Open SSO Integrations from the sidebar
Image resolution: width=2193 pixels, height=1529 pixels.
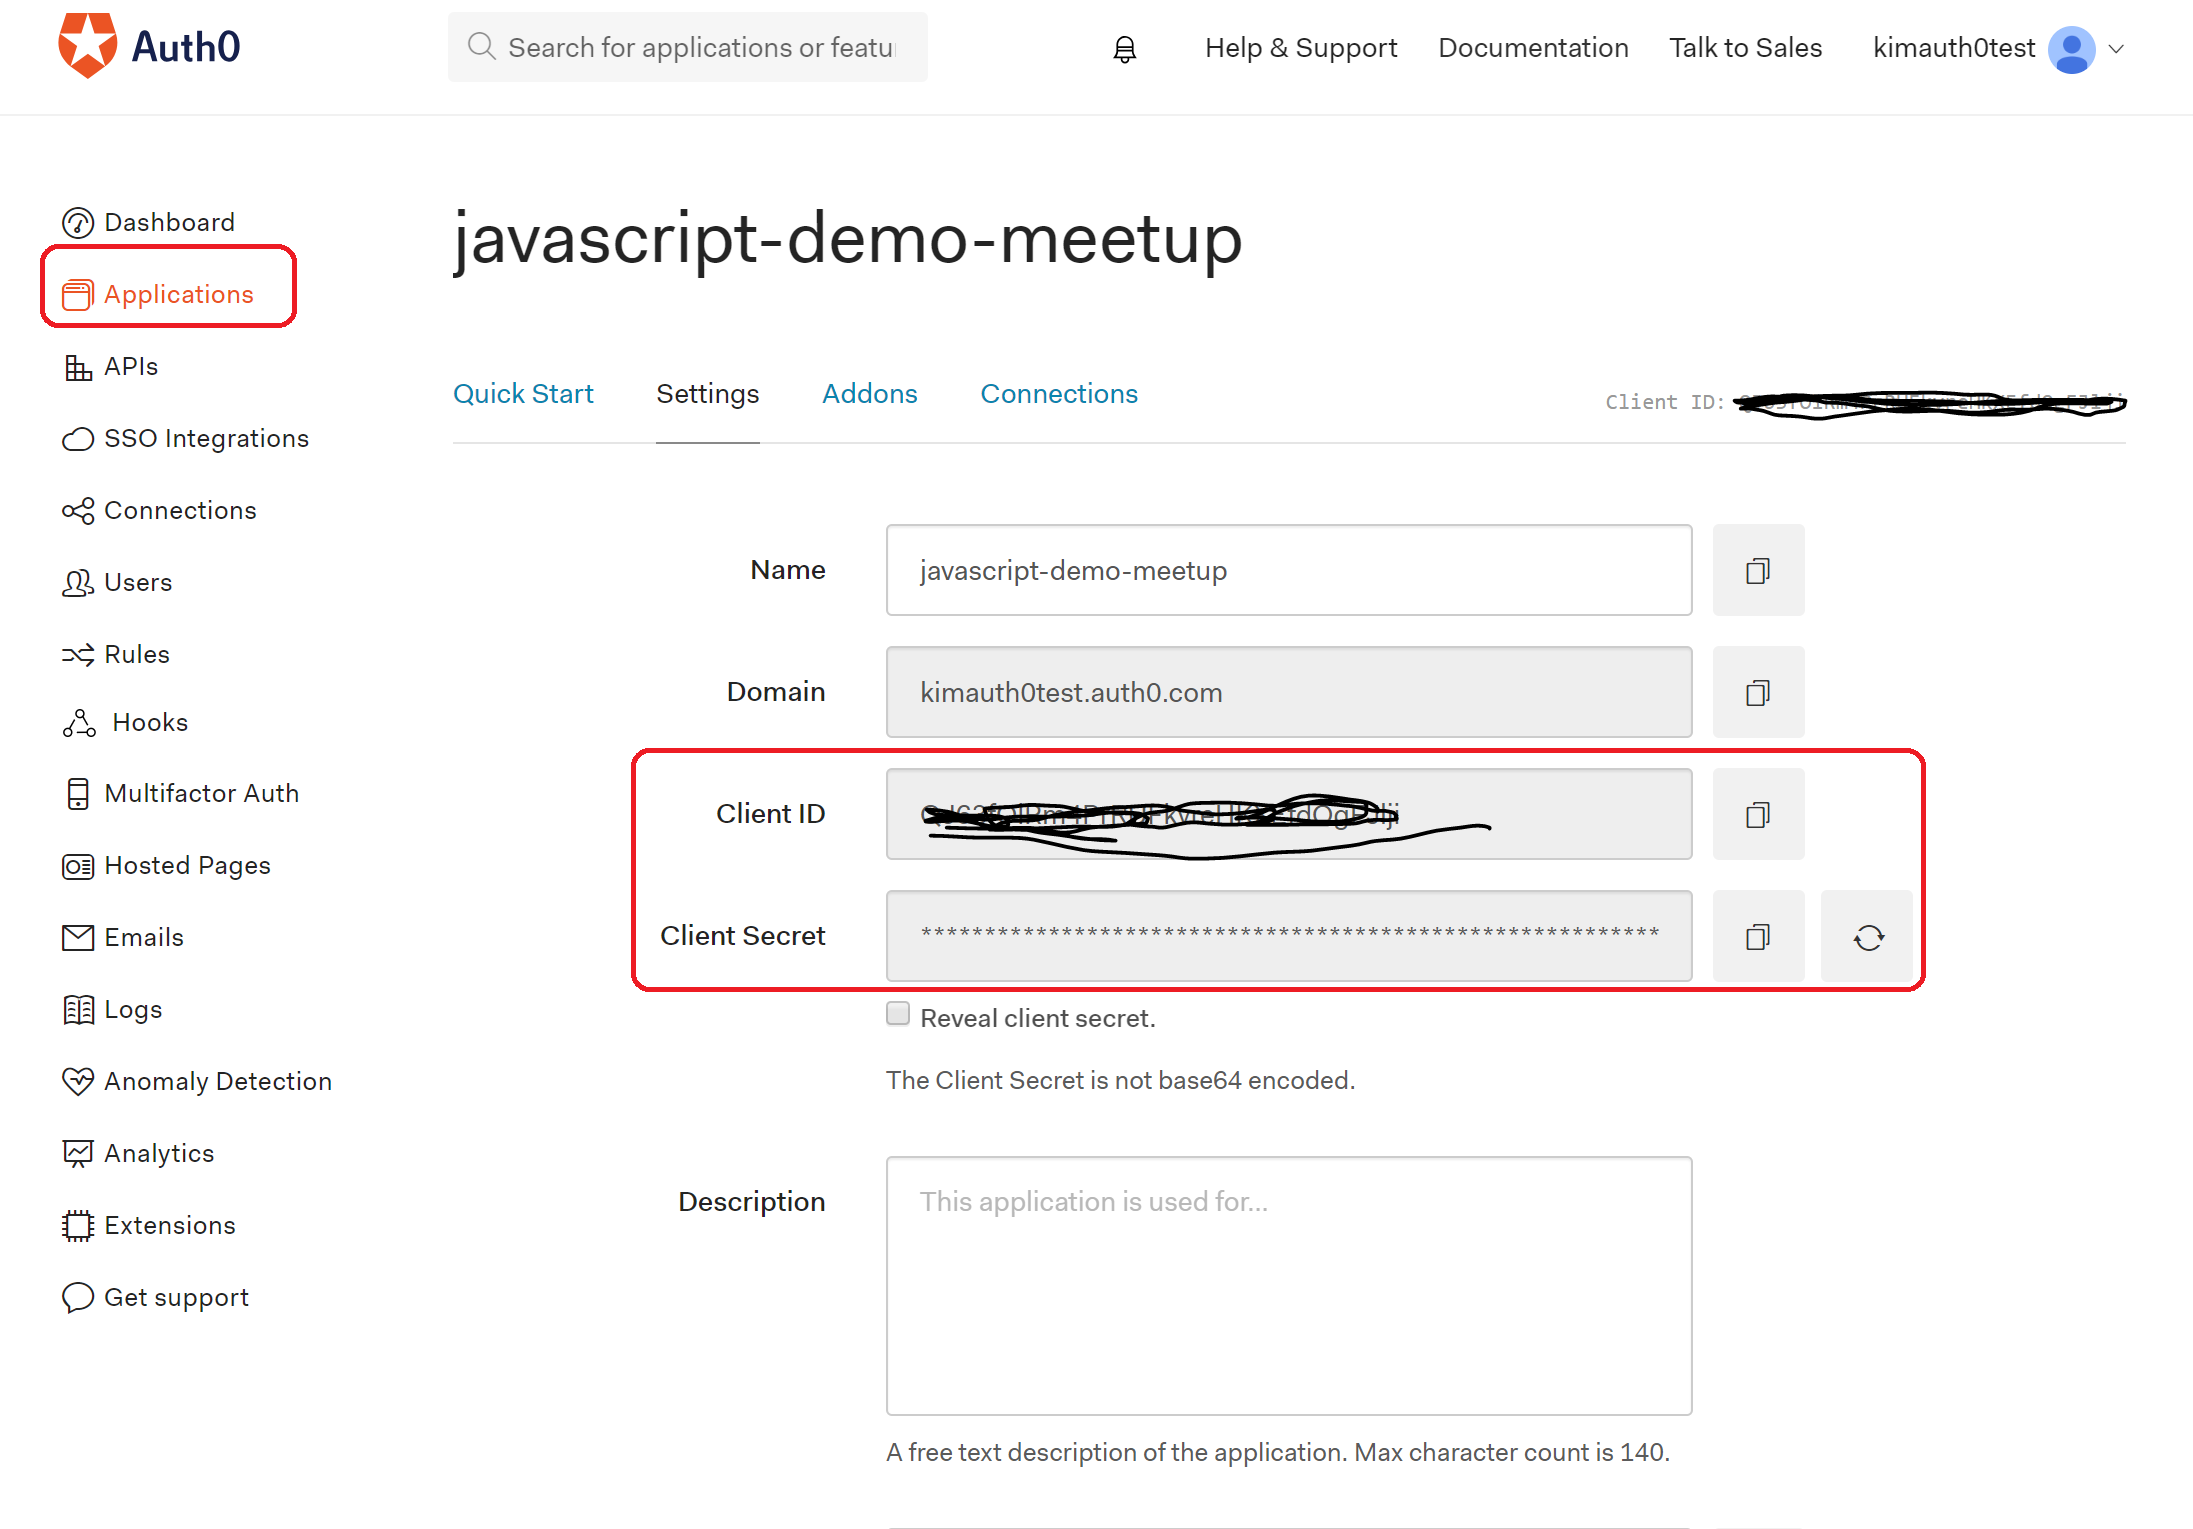pyautogui.click(x=206, y=438)
